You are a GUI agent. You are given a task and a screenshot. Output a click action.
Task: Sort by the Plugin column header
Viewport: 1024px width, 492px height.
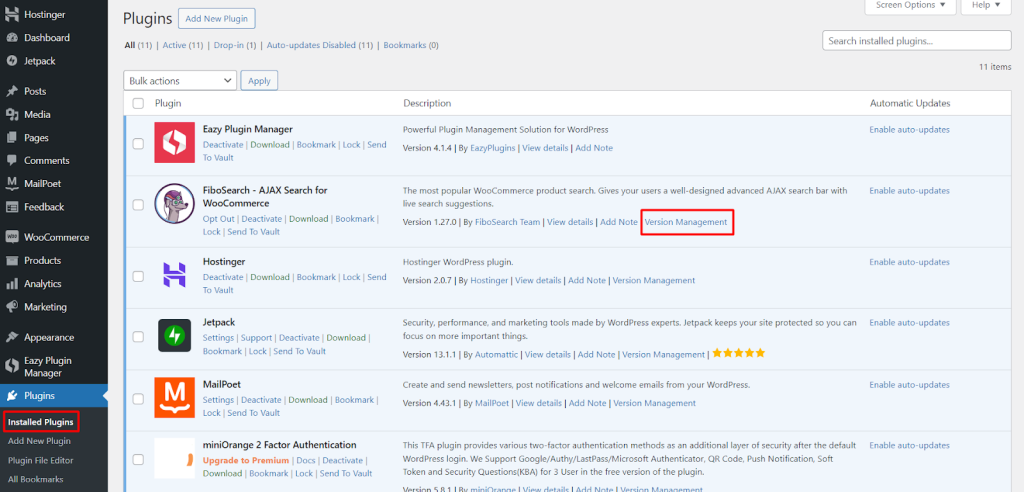pyautogui.click(x=168, y=103)
